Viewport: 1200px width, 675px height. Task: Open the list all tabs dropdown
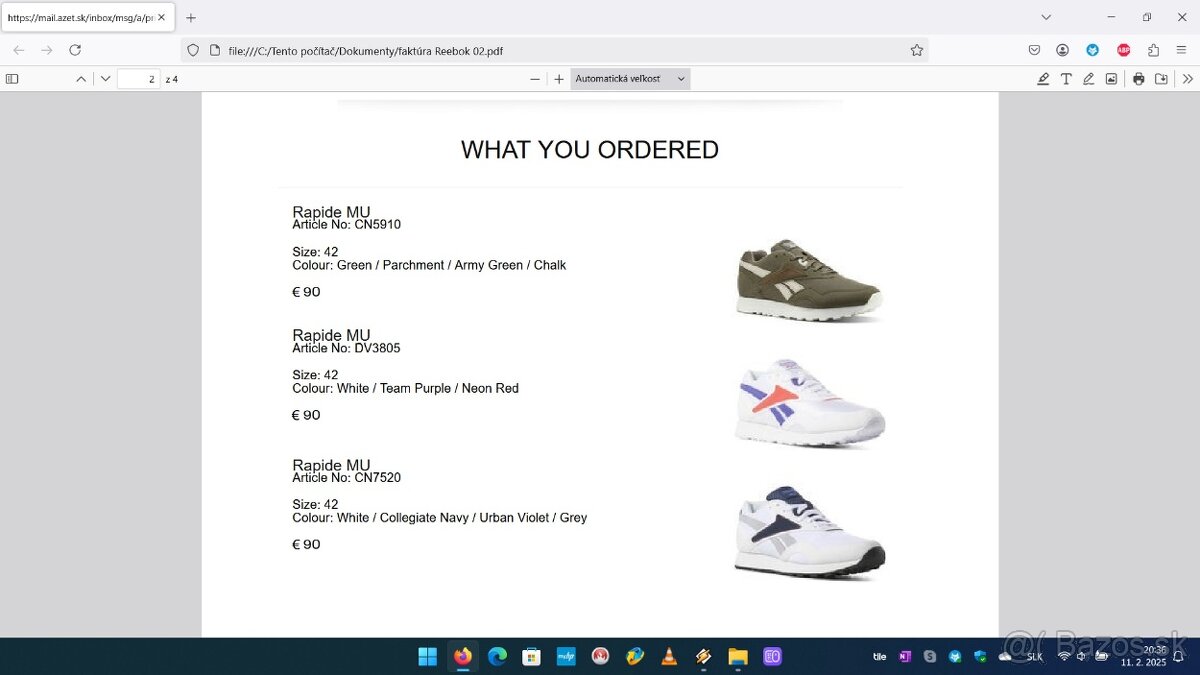pyautogui.click(x=1046, y=17)
